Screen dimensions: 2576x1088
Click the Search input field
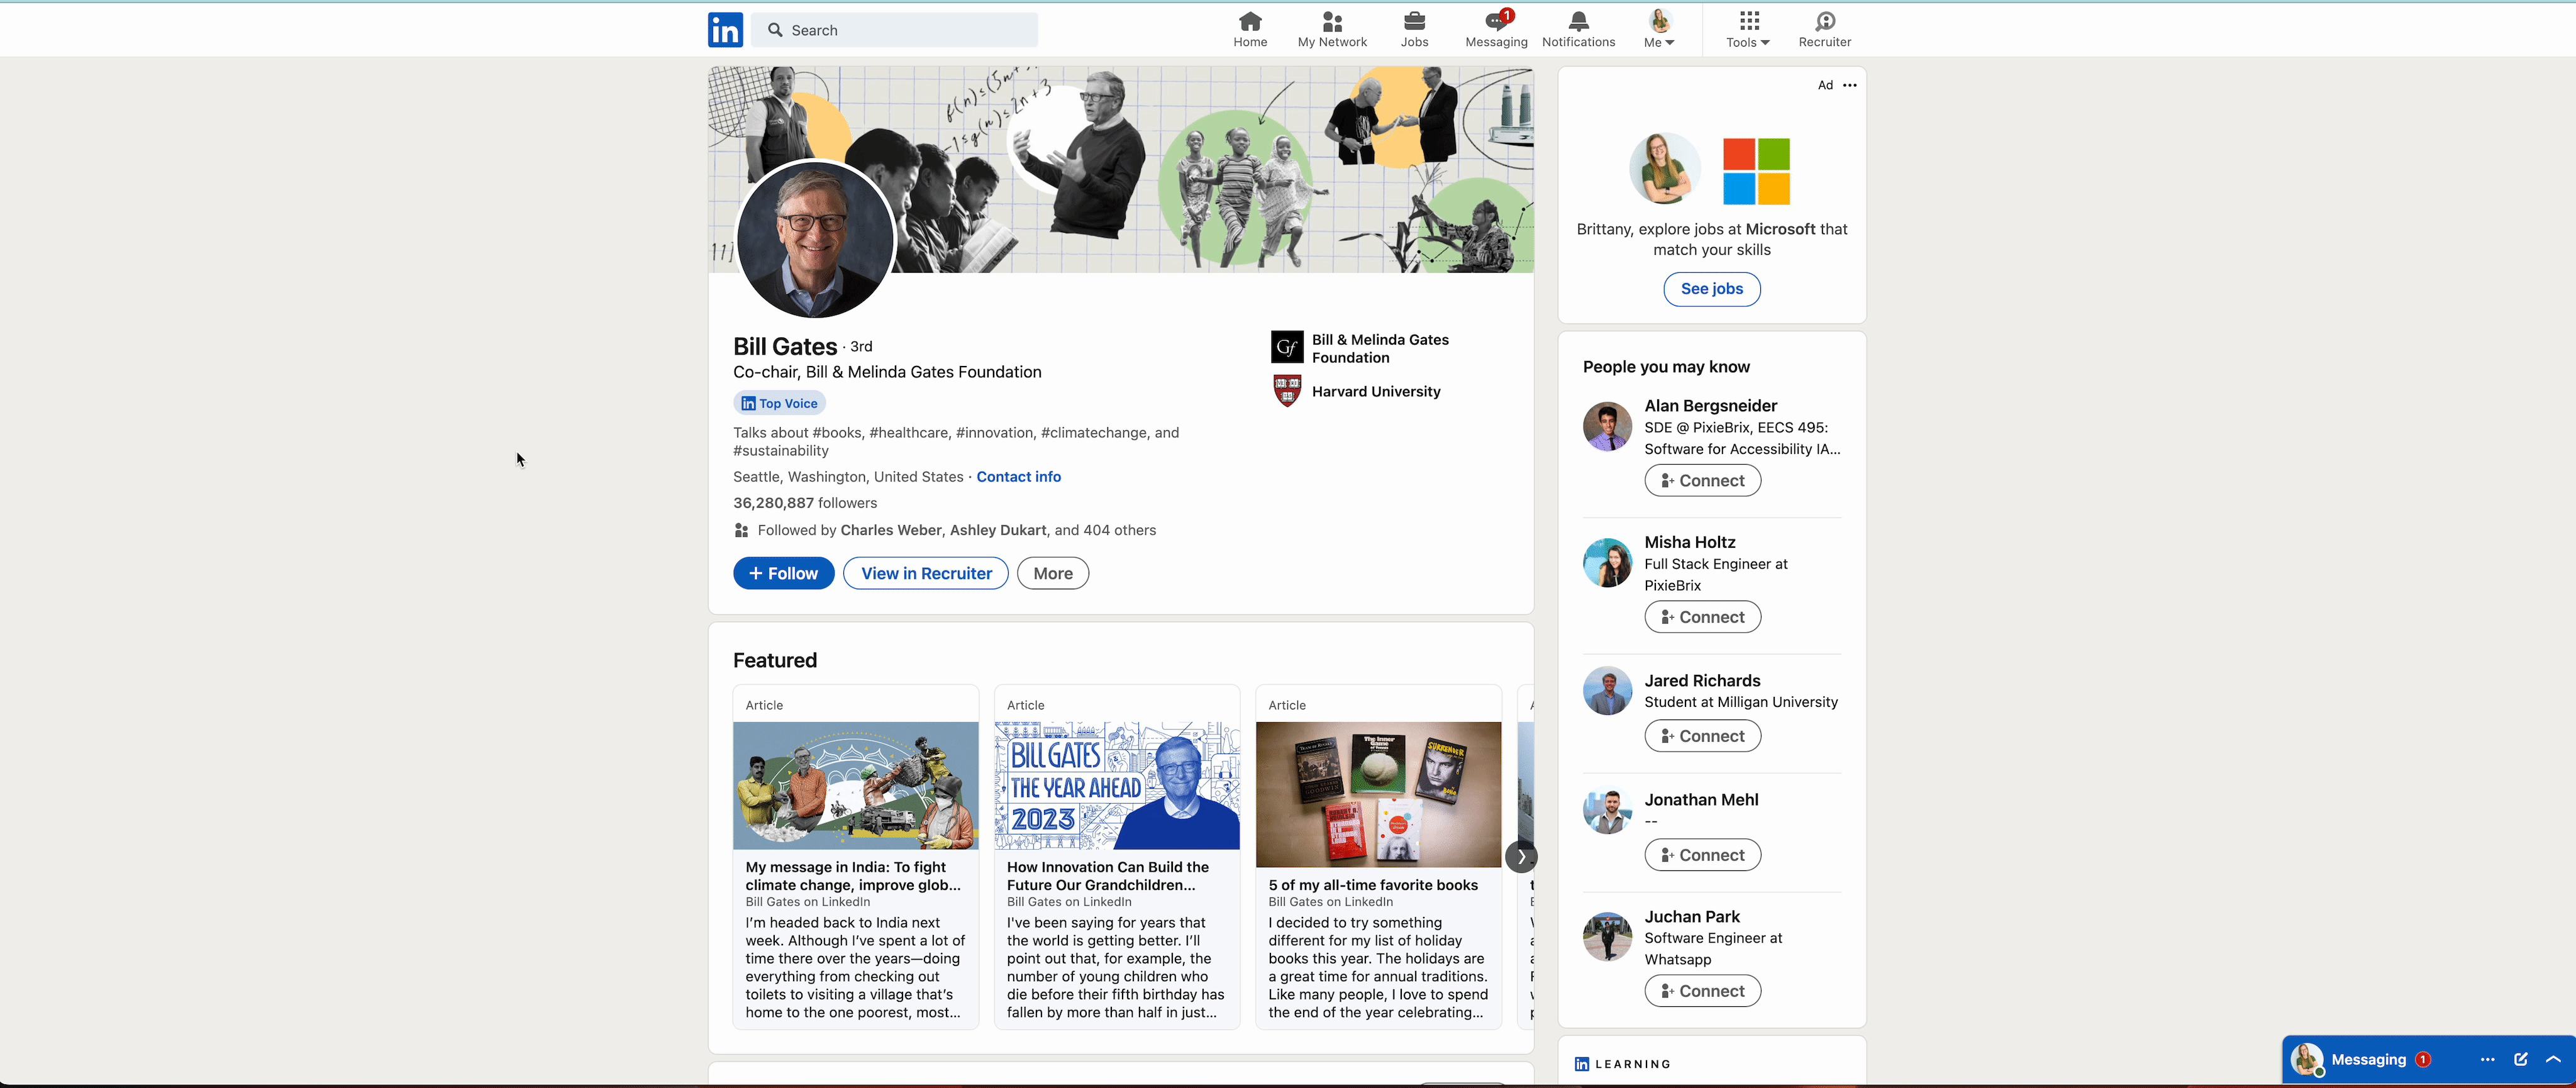pyautogui.click(x=894, y=30)
